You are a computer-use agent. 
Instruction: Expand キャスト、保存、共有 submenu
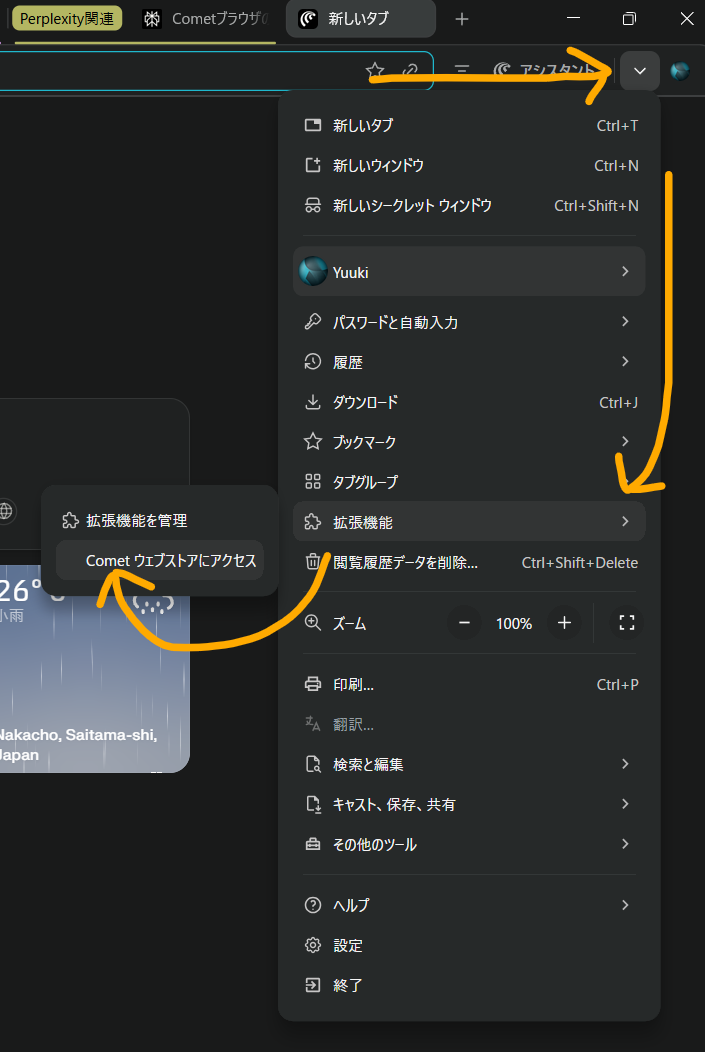pyautogui.click(x=469, y=804)
